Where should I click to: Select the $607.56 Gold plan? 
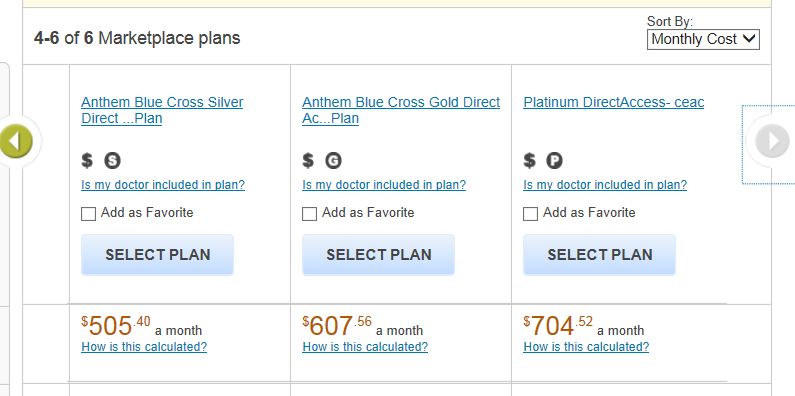[x=378, y=255]
